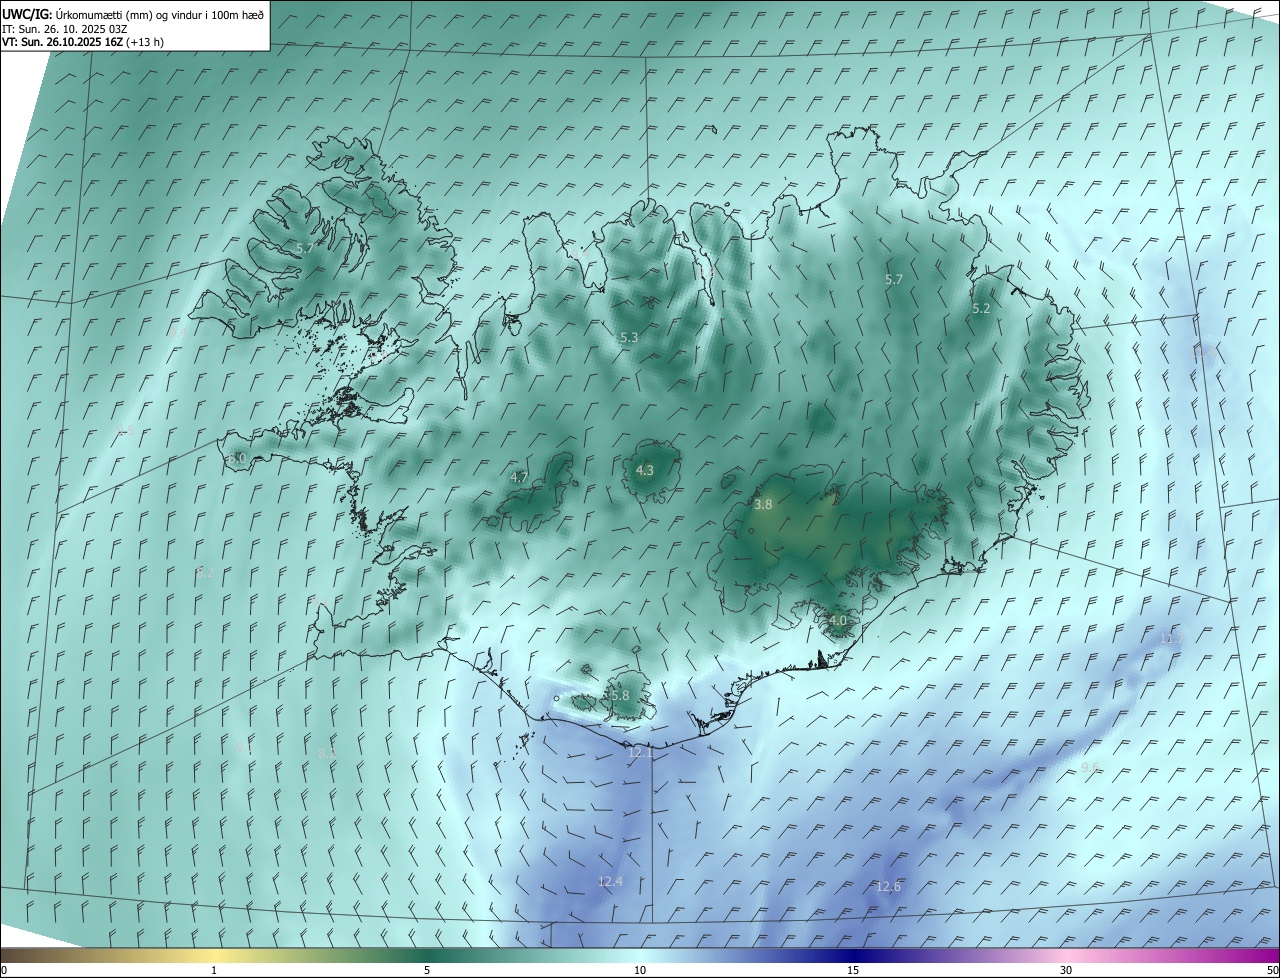
Task: Click the 11.7 value east of Iceland
Action: 1172,638
